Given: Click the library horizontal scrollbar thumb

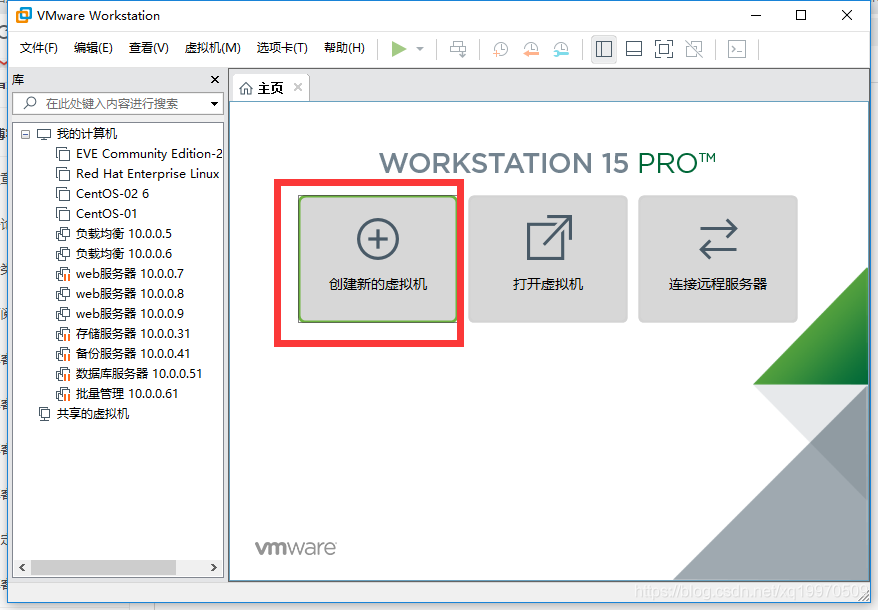Looking at the screenshot, I should tap(104, 567).
